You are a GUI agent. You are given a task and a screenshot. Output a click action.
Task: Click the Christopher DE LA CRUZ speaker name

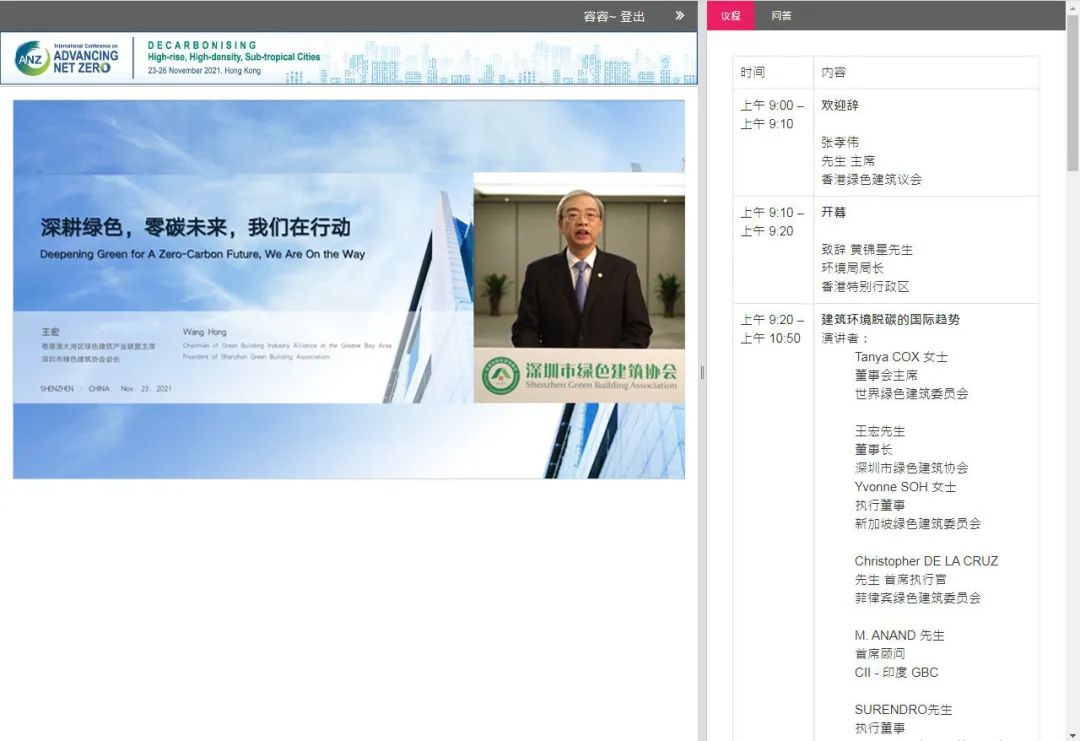point(926,561)
